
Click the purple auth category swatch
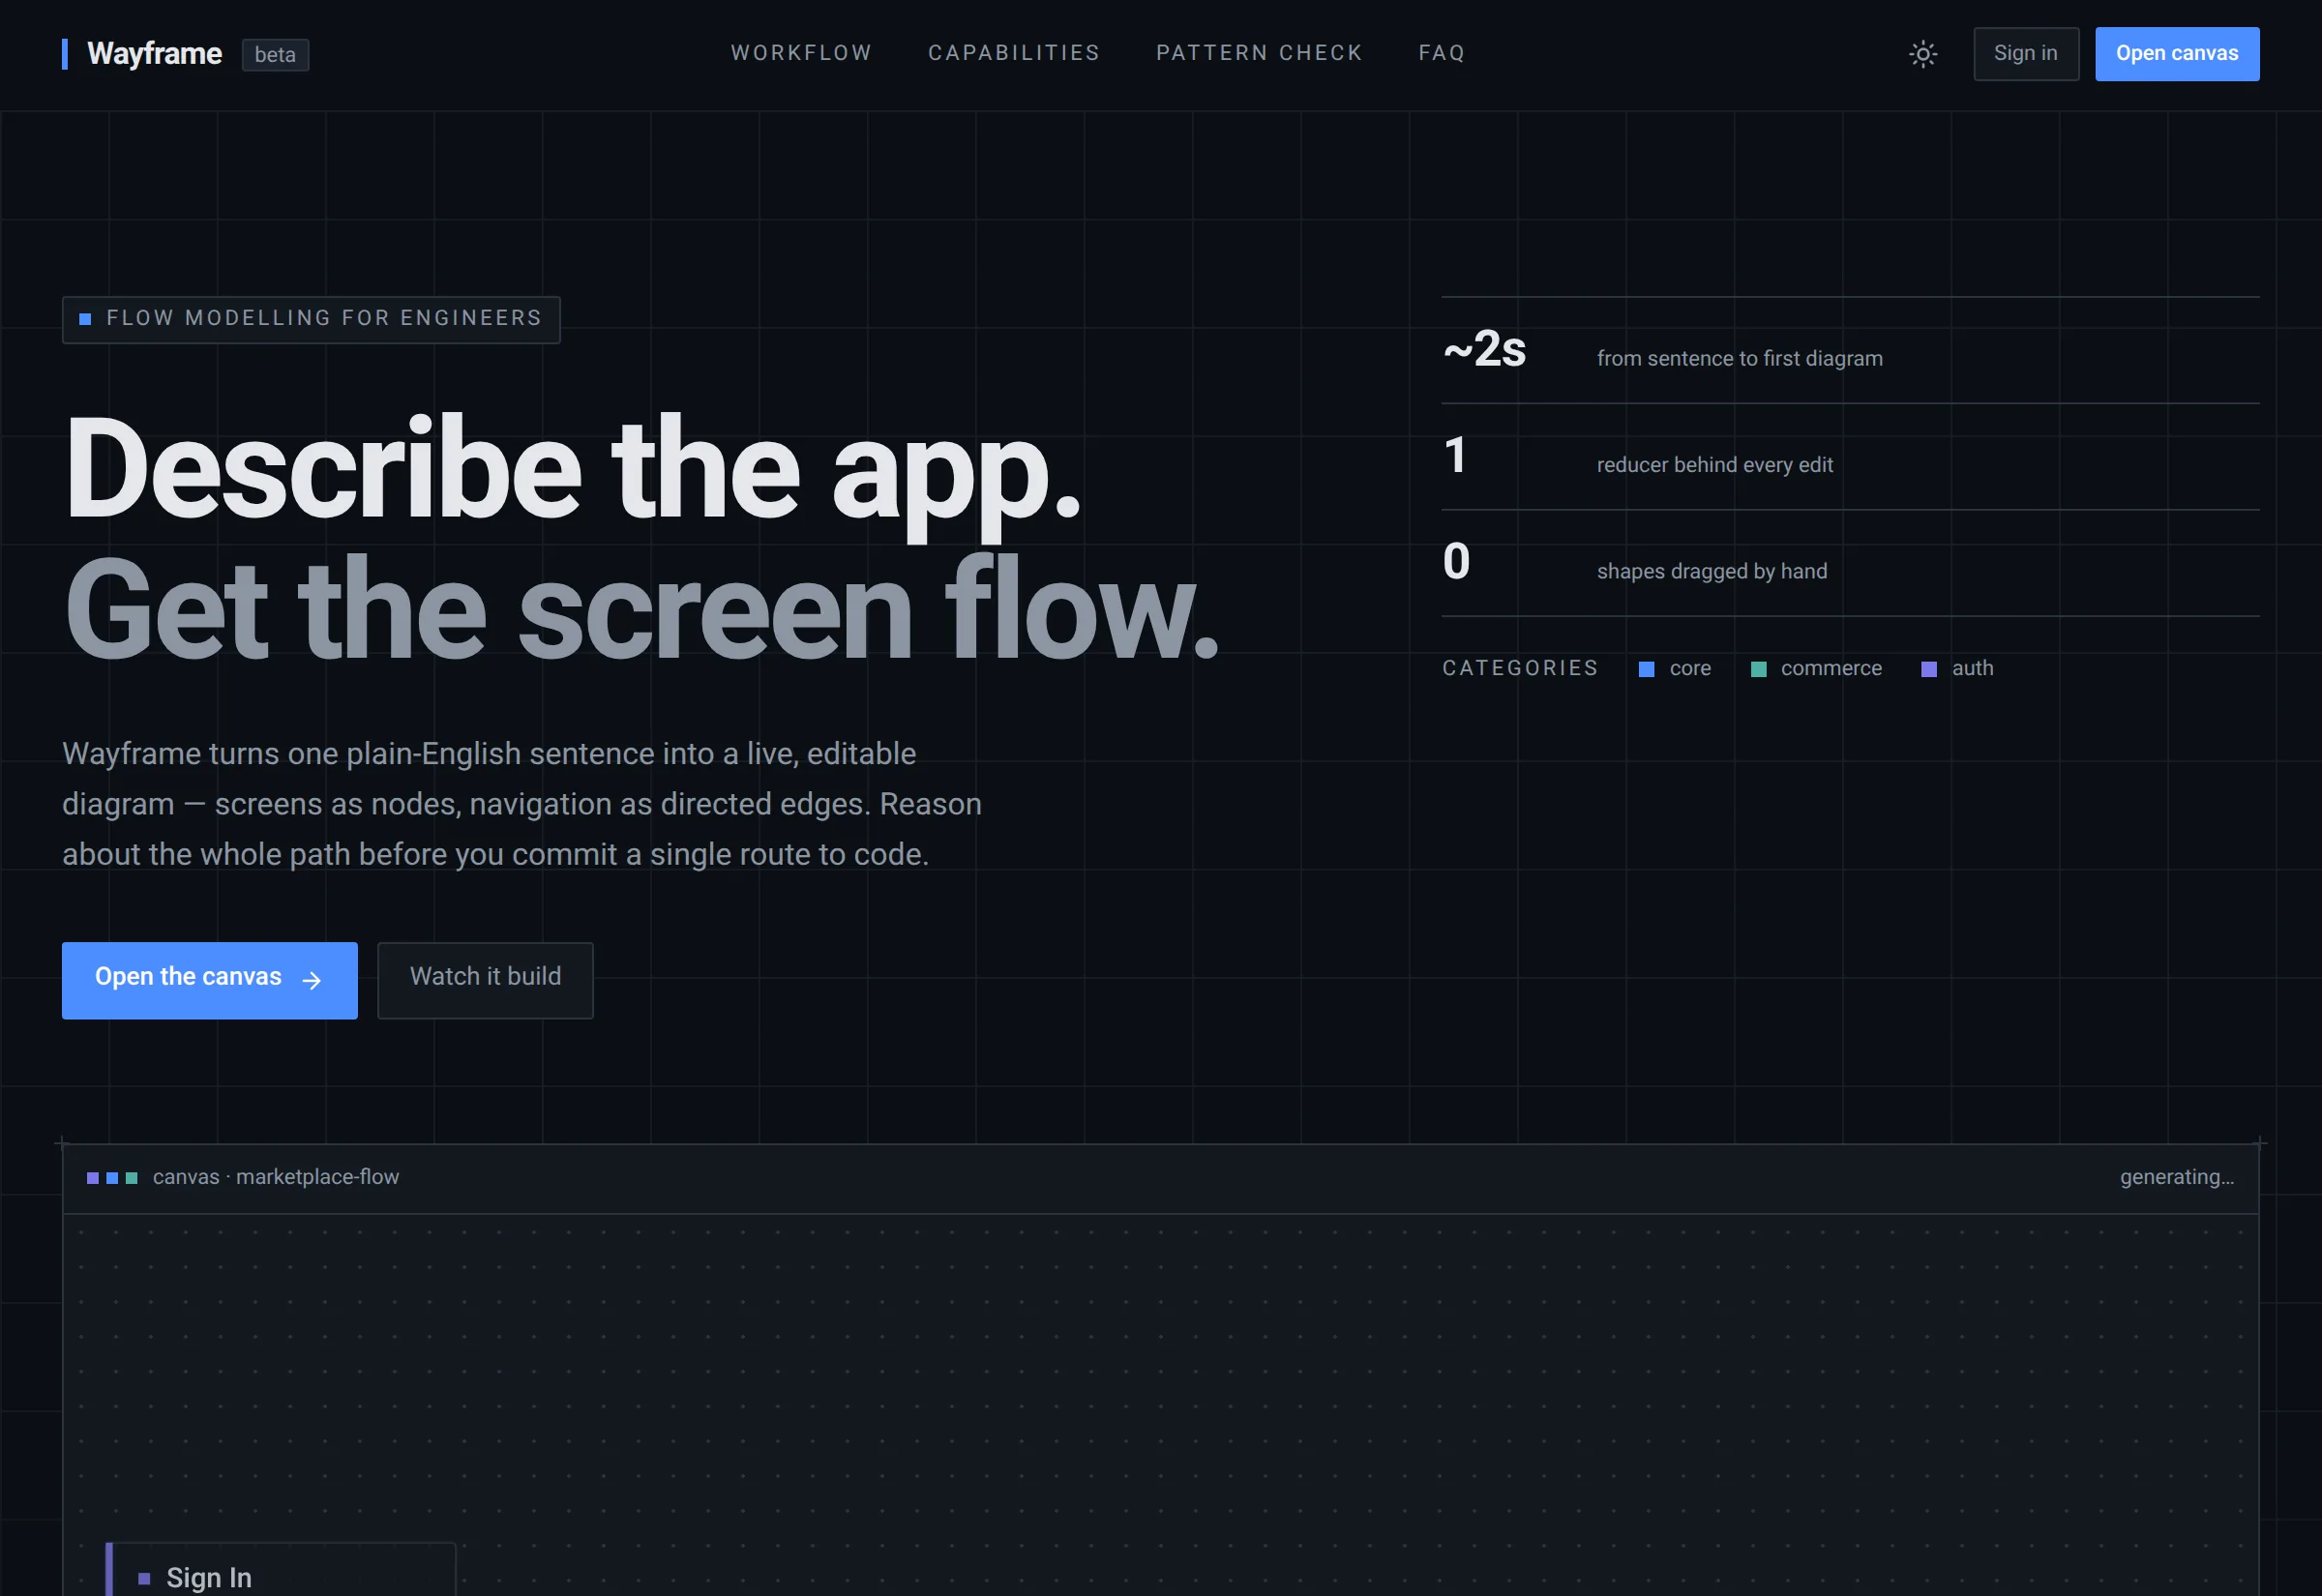click(1929, 669)
